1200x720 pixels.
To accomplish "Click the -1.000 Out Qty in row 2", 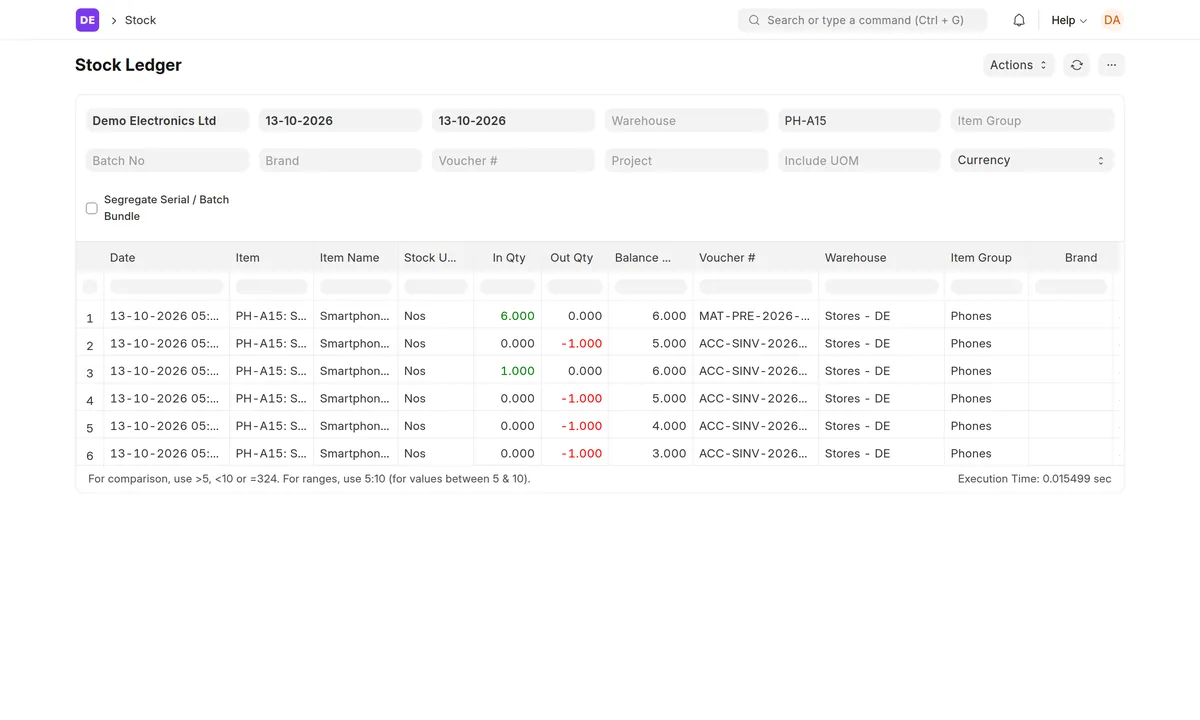I will [x=574, y=343].
